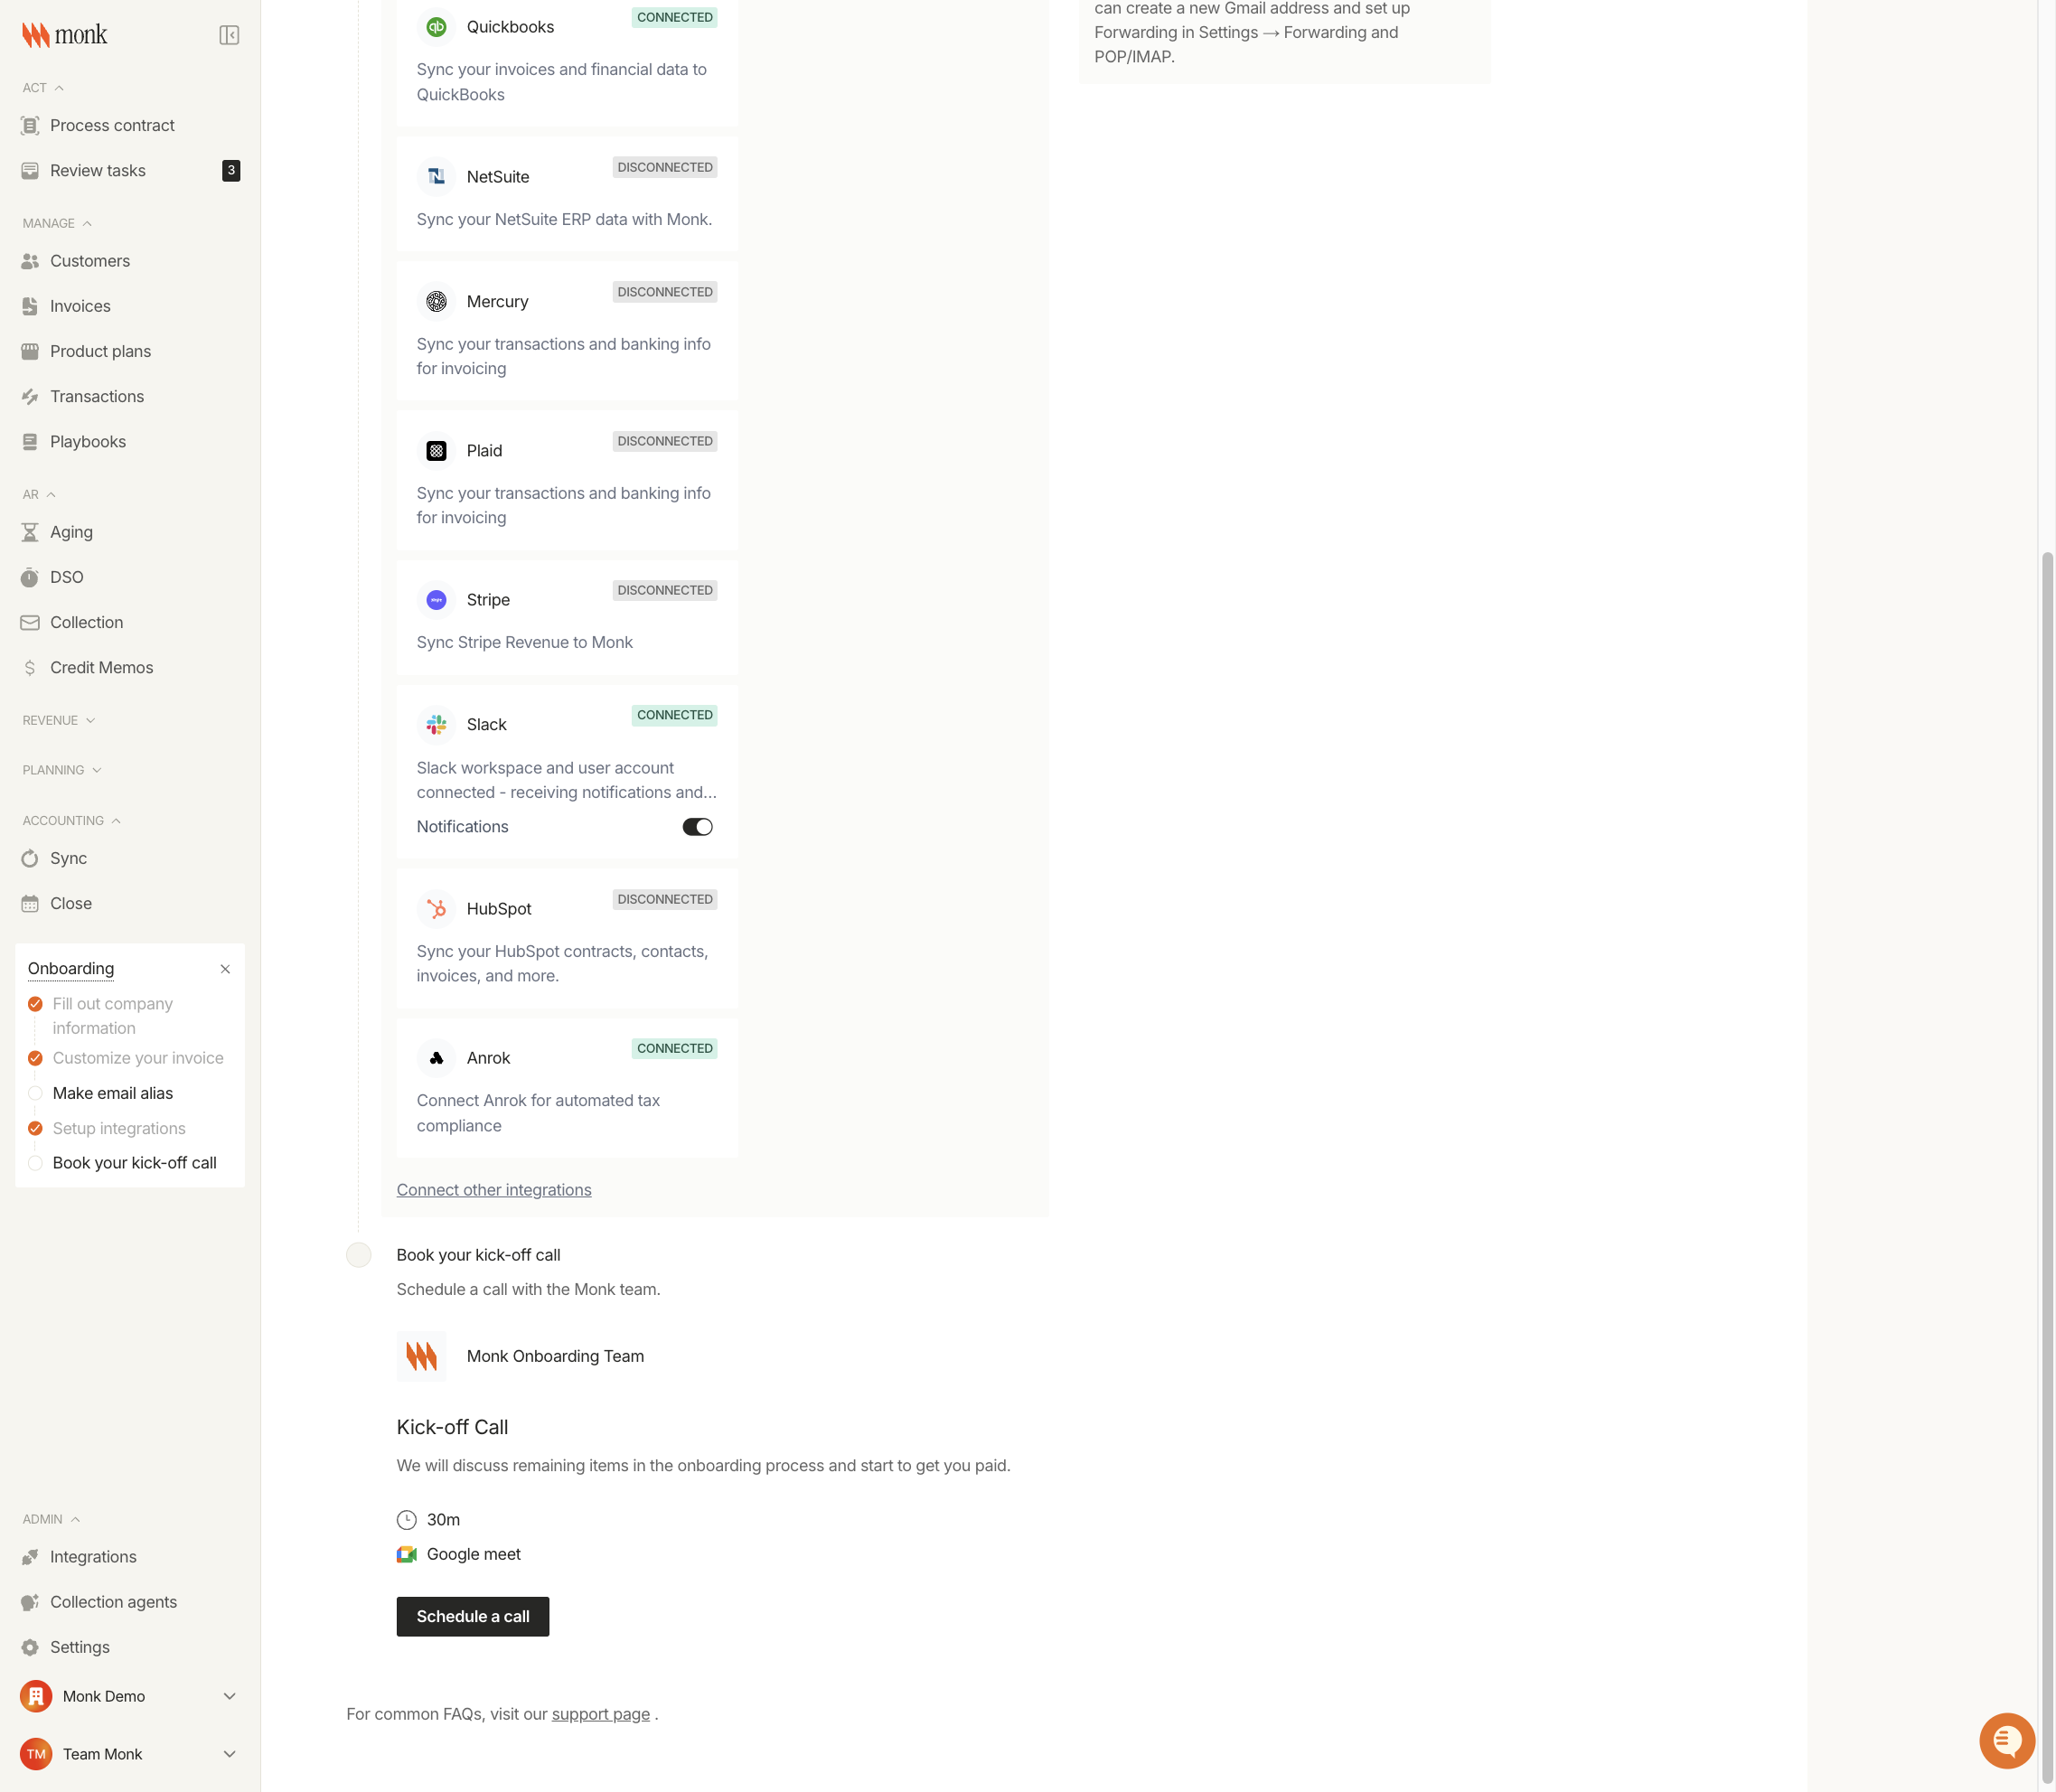This screenshot has height=1792, width=2056.
Task: Collapse the sidebar panel icon
Action: click(x=229, y=35)
